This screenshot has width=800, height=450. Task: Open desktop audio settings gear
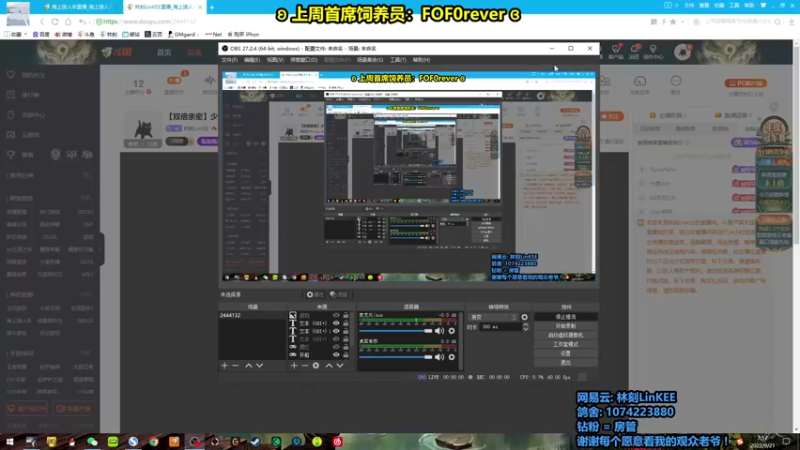point(452,357)
